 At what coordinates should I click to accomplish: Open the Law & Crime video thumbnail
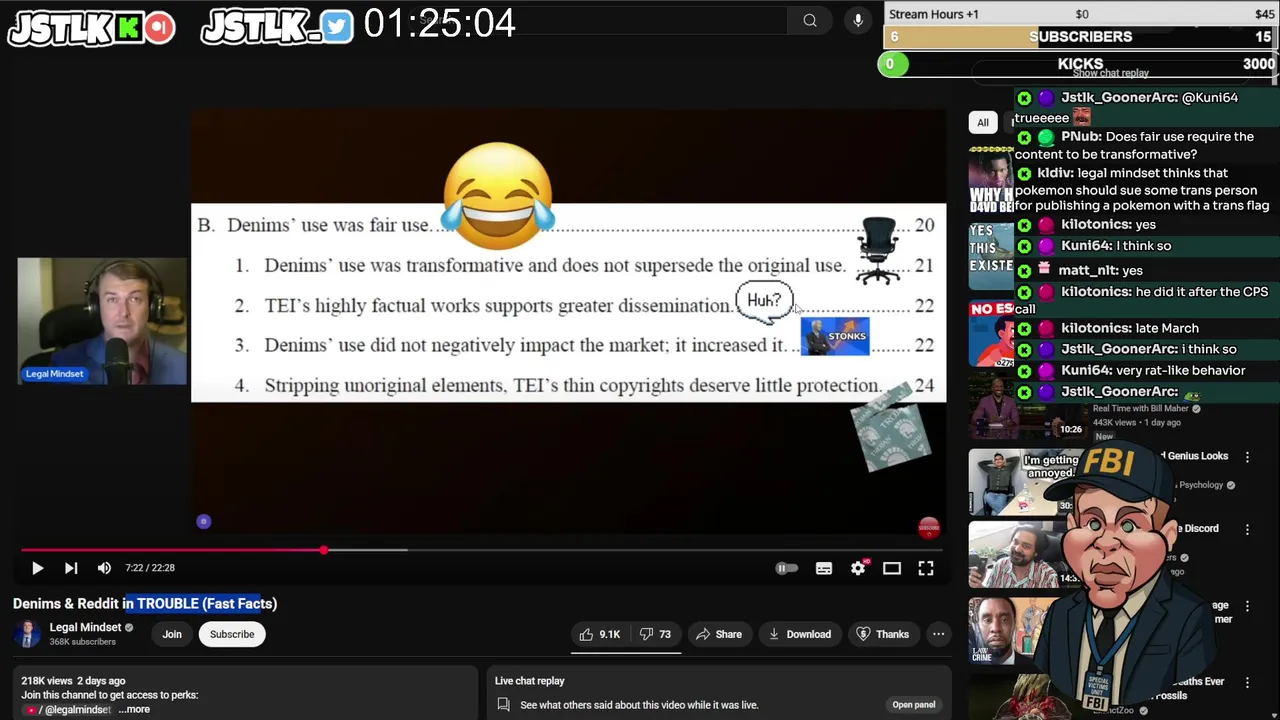(1010, 630)
